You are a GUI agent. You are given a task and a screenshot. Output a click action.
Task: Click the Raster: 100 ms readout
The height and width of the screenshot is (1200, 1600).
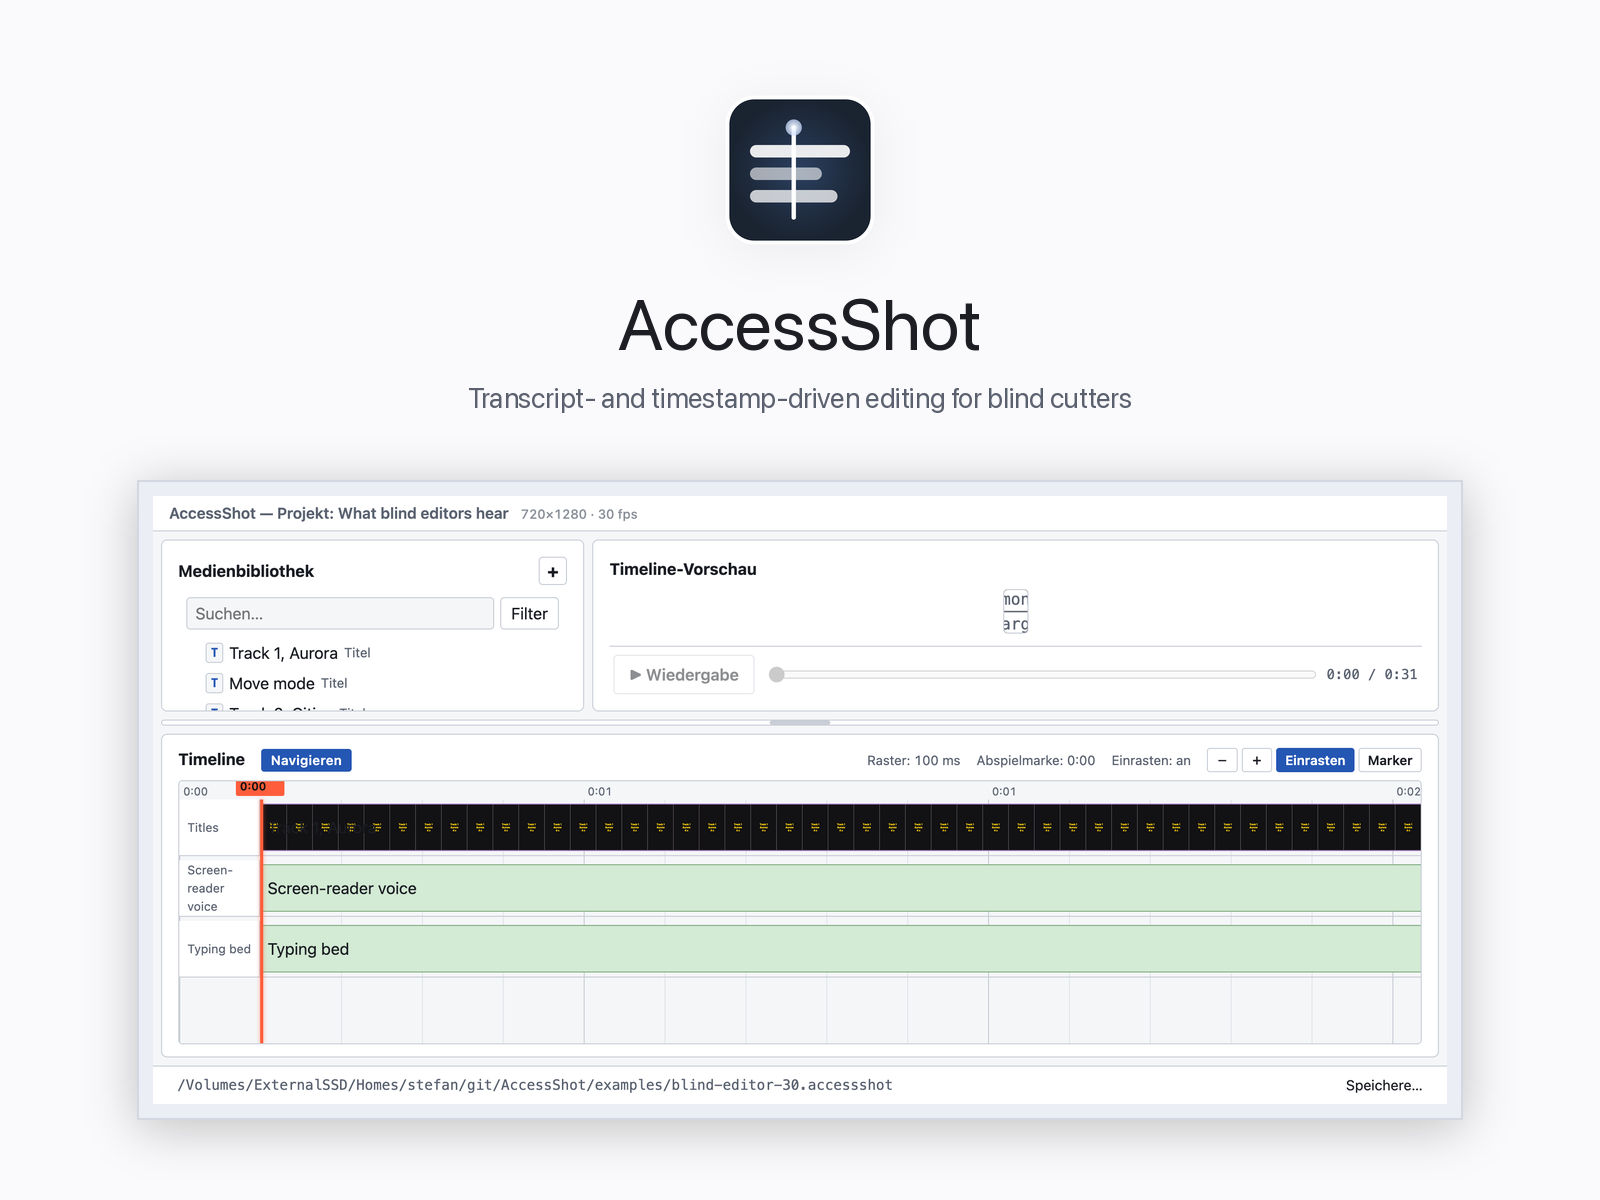pyautogui.click(x=913, y=761)
